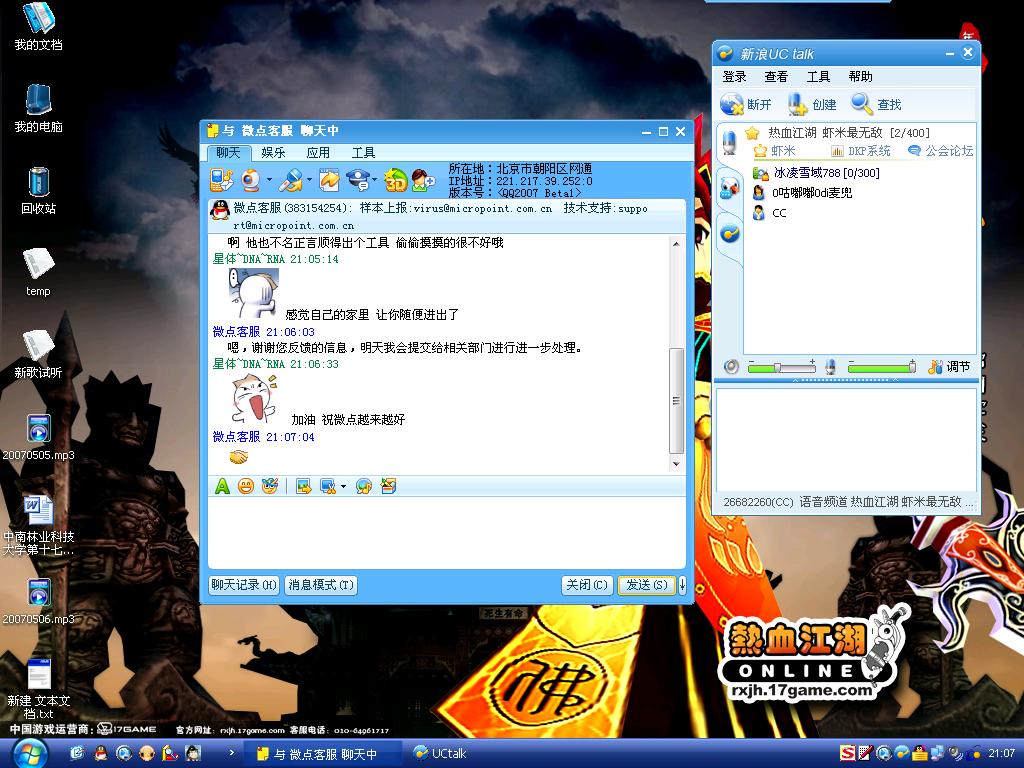The image size is (1024, 768).
Task: Select user 0咕嘟嘟0di麦兜
Action: [x=802, y=193]
